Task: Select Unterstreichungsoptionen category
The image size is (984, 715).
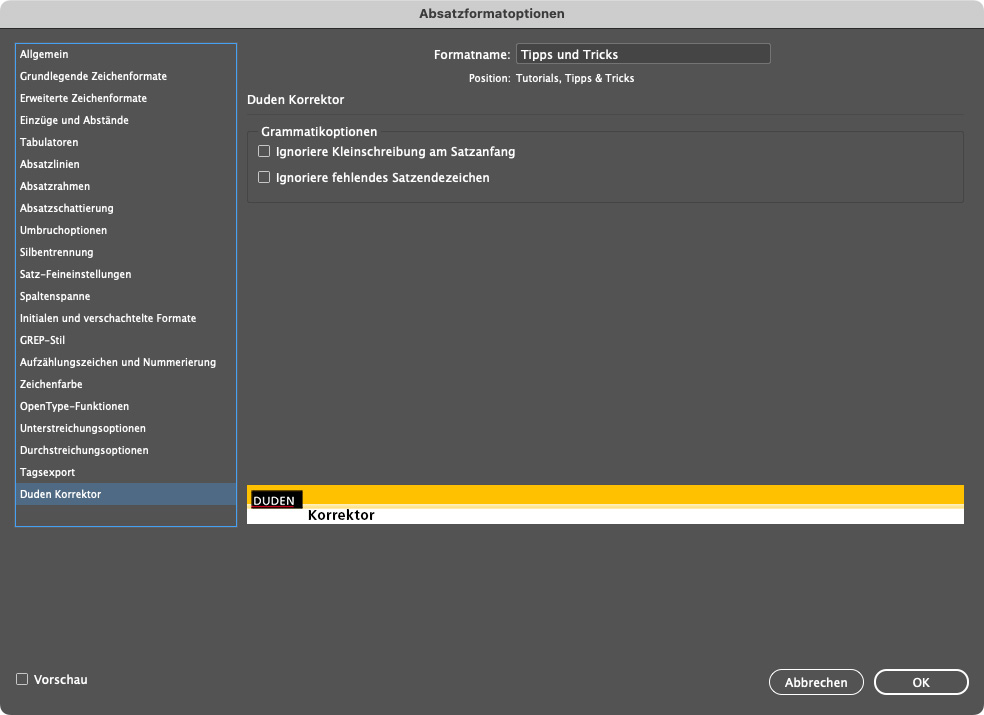Action: point(126,428)
